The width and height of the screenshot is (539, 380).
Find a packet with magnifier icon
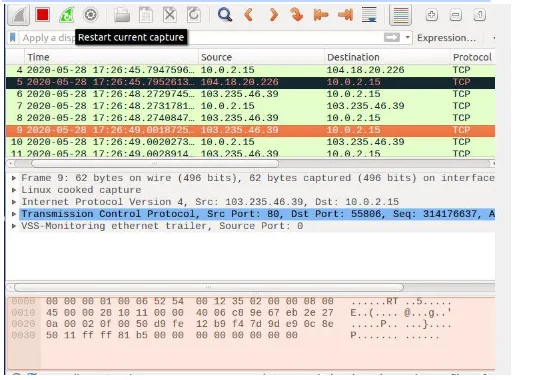point(225,15)
